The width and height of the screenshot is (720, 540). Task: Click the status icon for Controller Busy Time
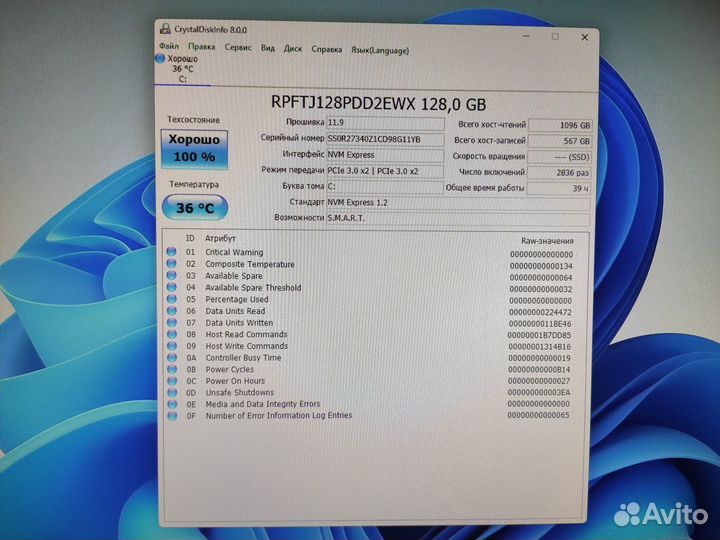(172, 357)
